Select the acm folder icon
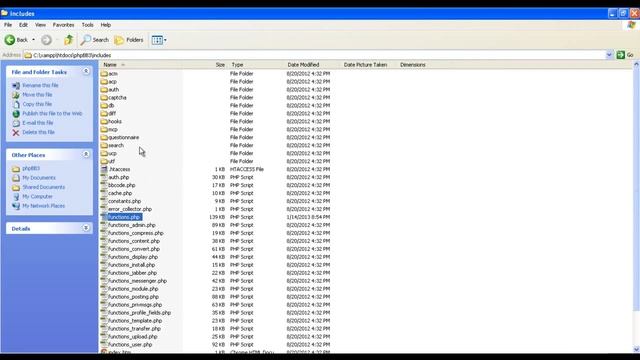 click(x=104, y=73)
